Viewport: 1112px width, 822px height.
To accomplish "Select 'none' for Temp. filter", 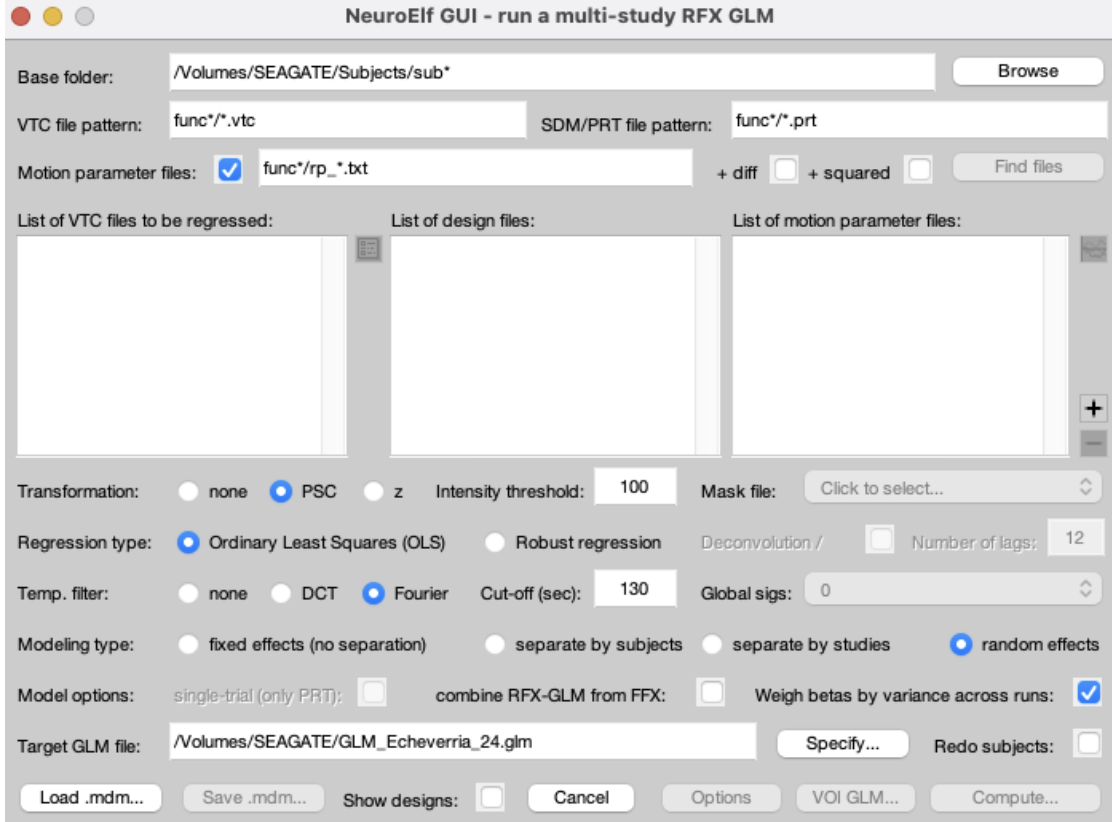I will (x=188, y=593).
